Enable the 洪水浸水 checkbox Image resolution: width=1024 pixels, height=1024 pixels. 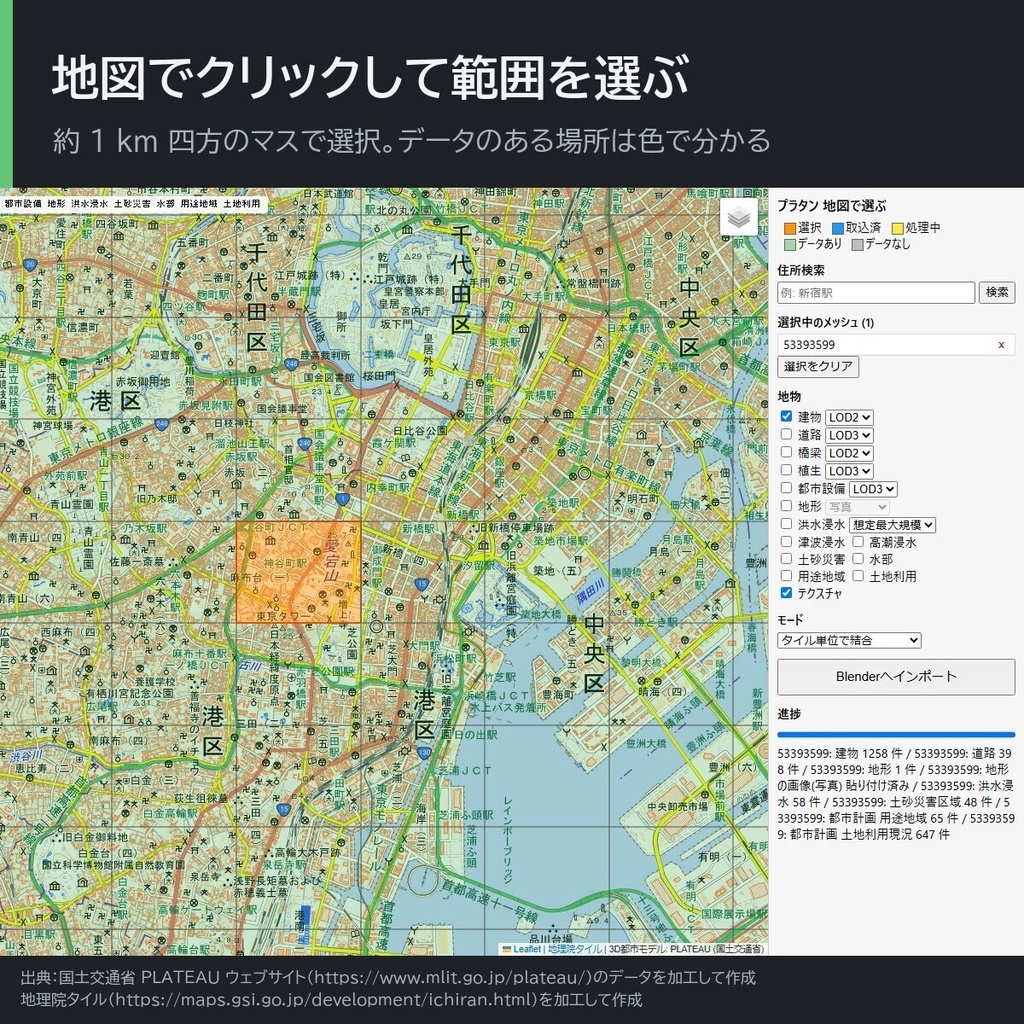point(786,524)
